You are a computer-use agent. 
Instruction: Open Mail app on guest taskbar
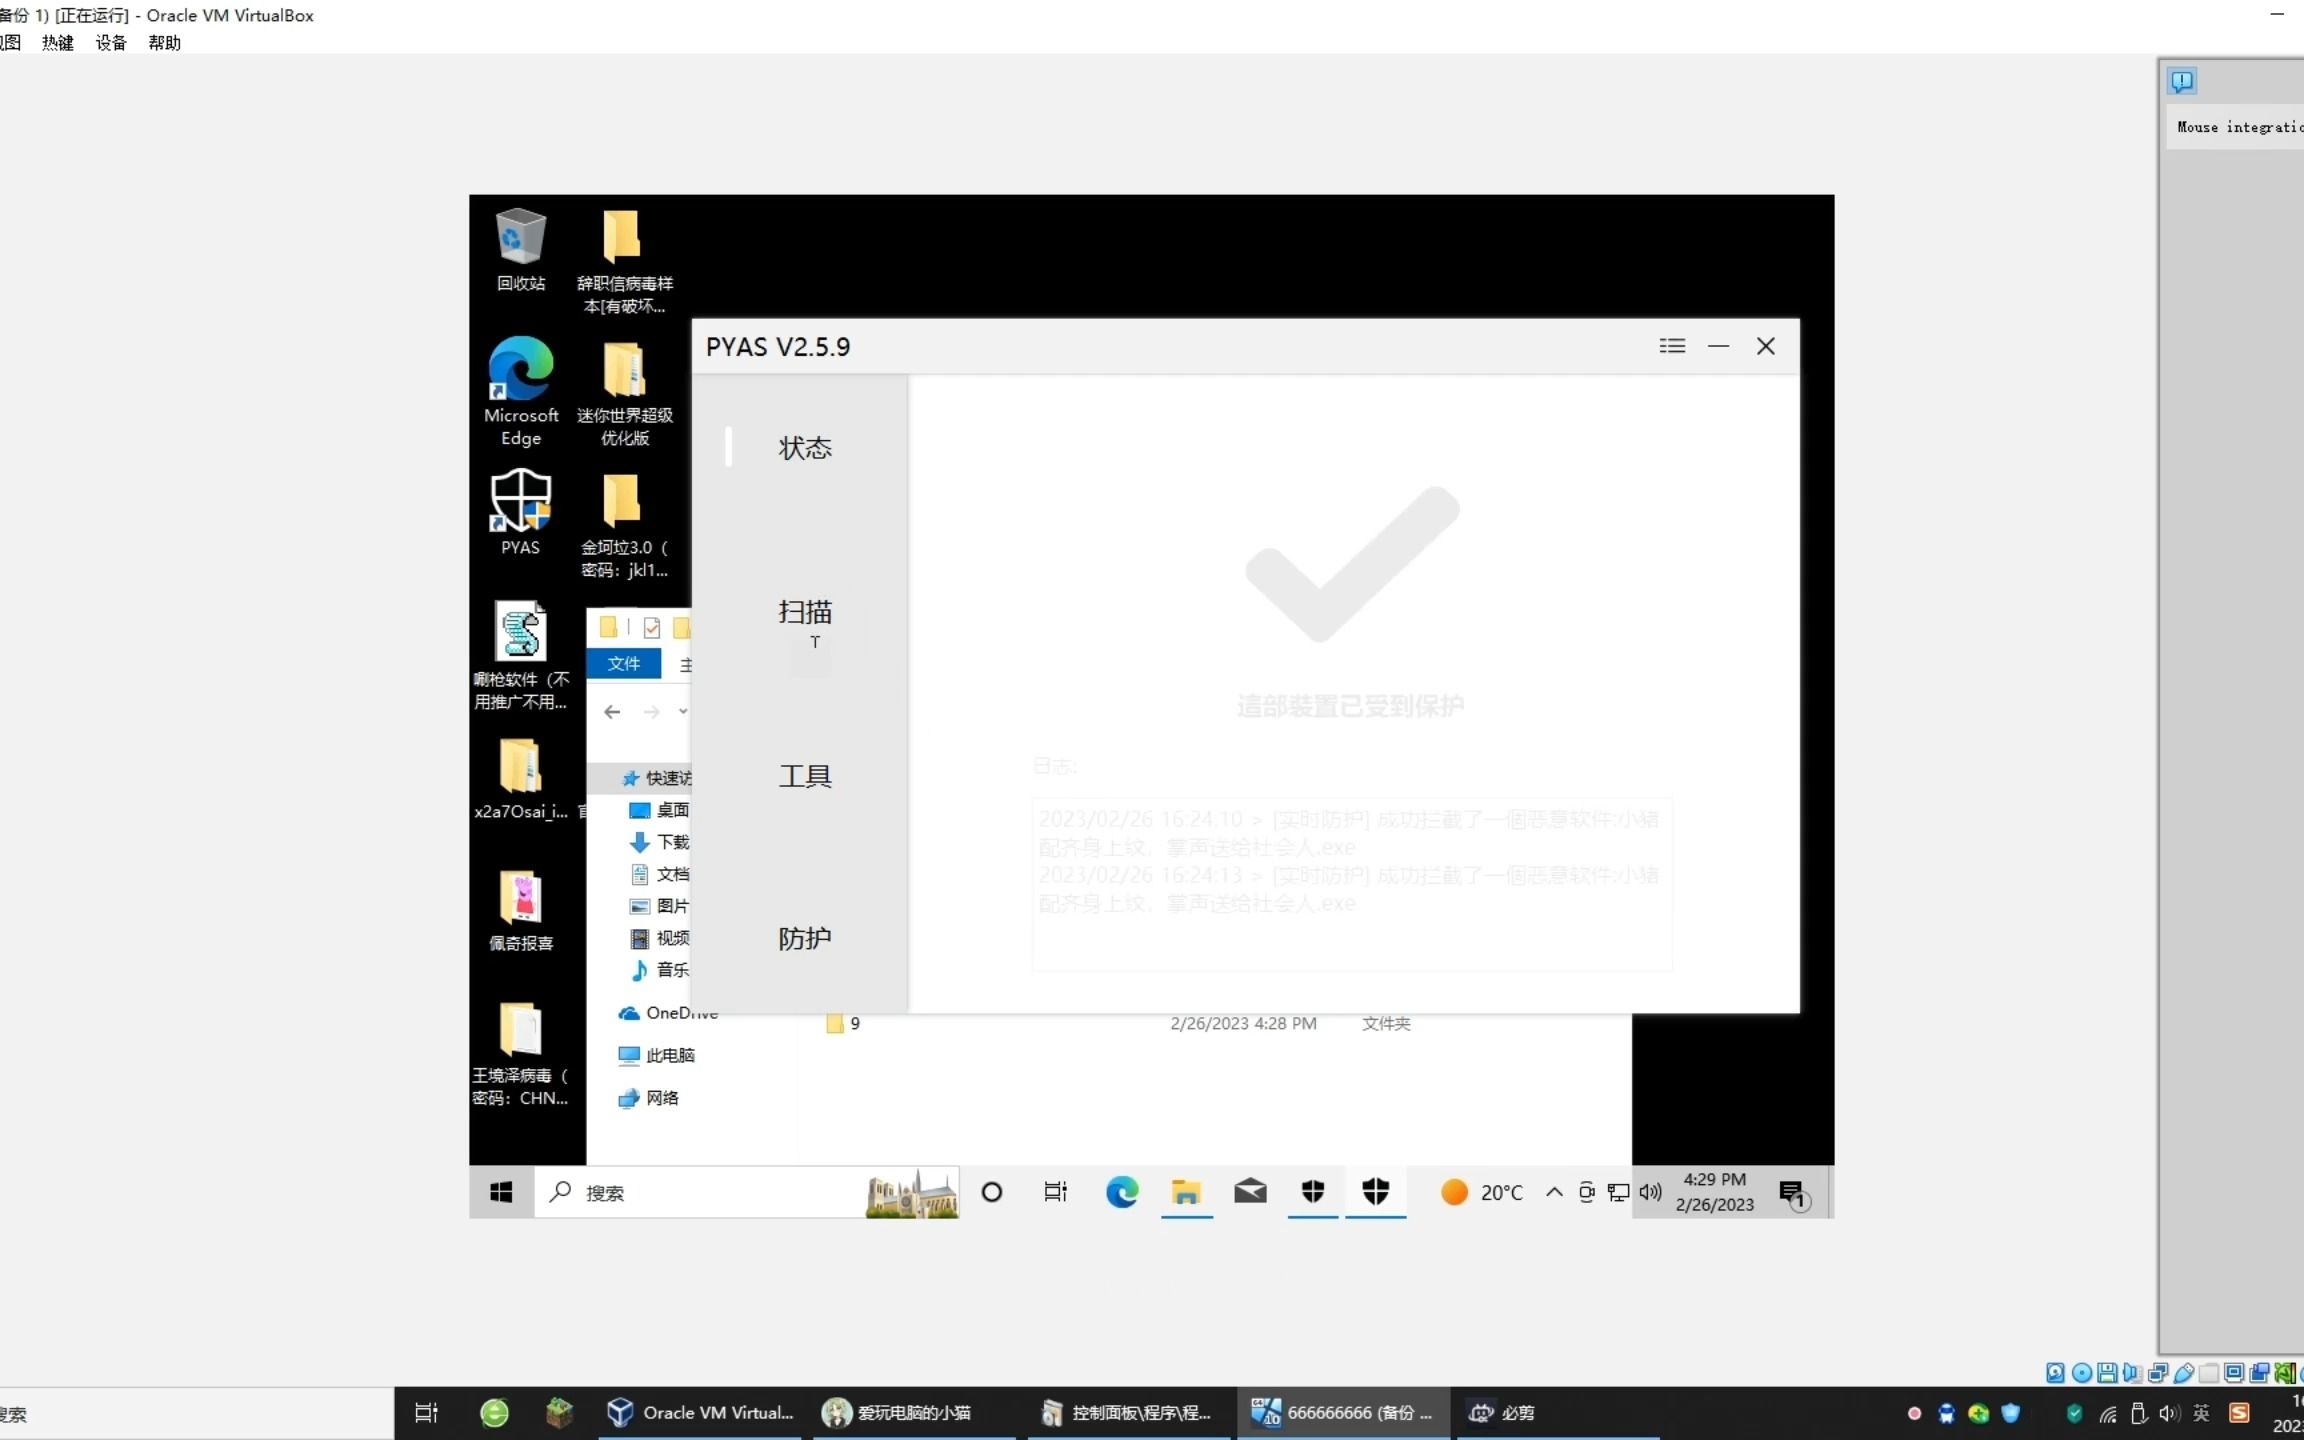click(1250, 1192)
